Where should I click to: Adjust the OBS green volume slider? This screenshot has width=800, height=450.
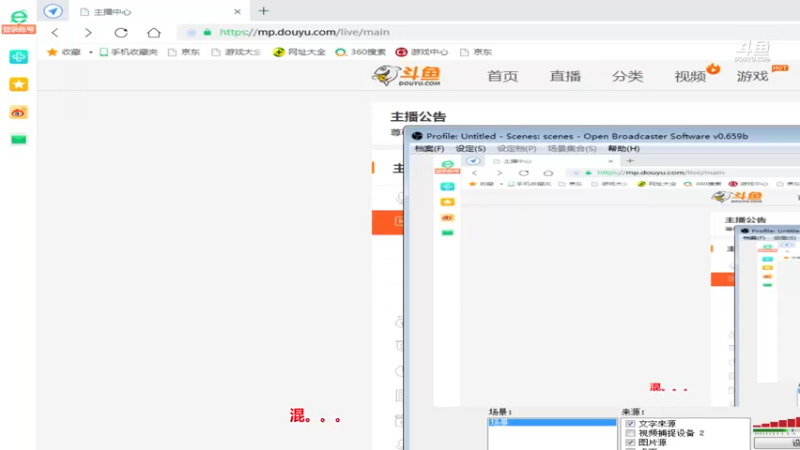(776, 432)
